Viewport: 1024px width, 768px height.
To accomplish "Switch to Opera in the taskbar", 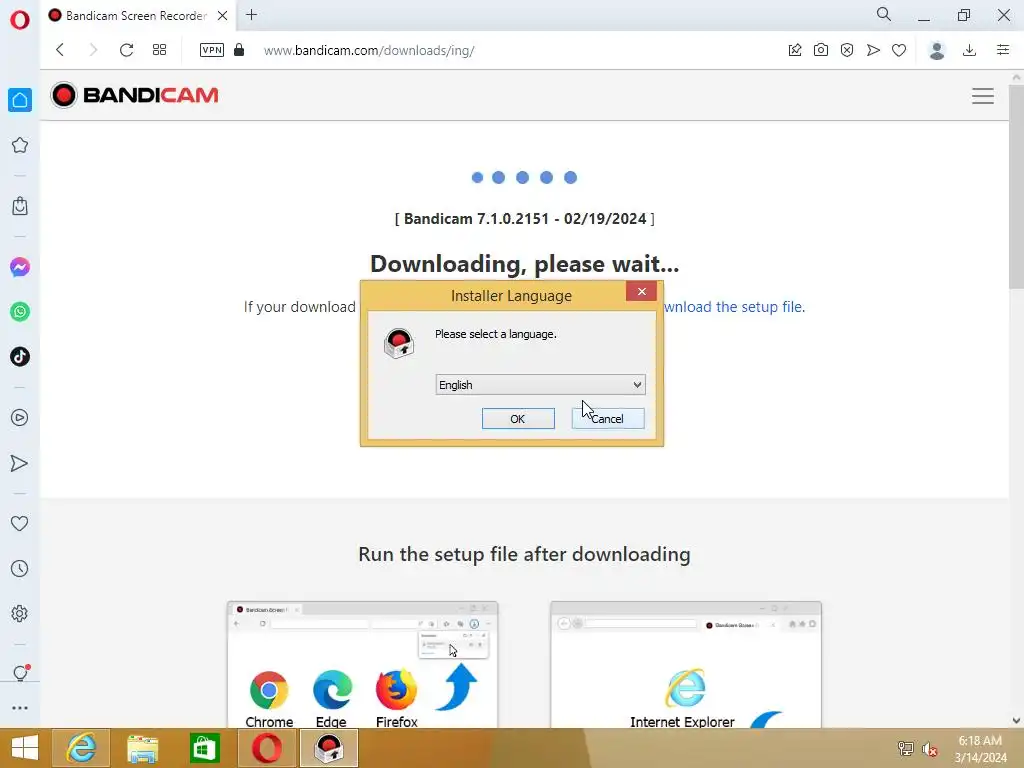I will click(x=266, y=748).
